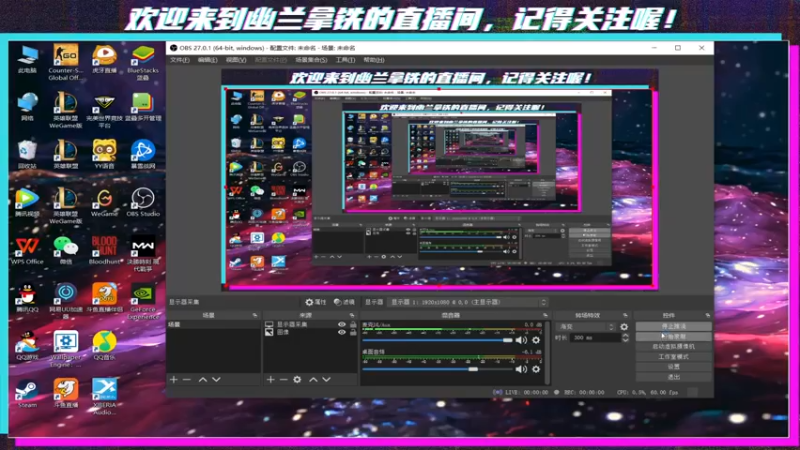Pop out the 控件 dock panel

[x=708, y=315]
